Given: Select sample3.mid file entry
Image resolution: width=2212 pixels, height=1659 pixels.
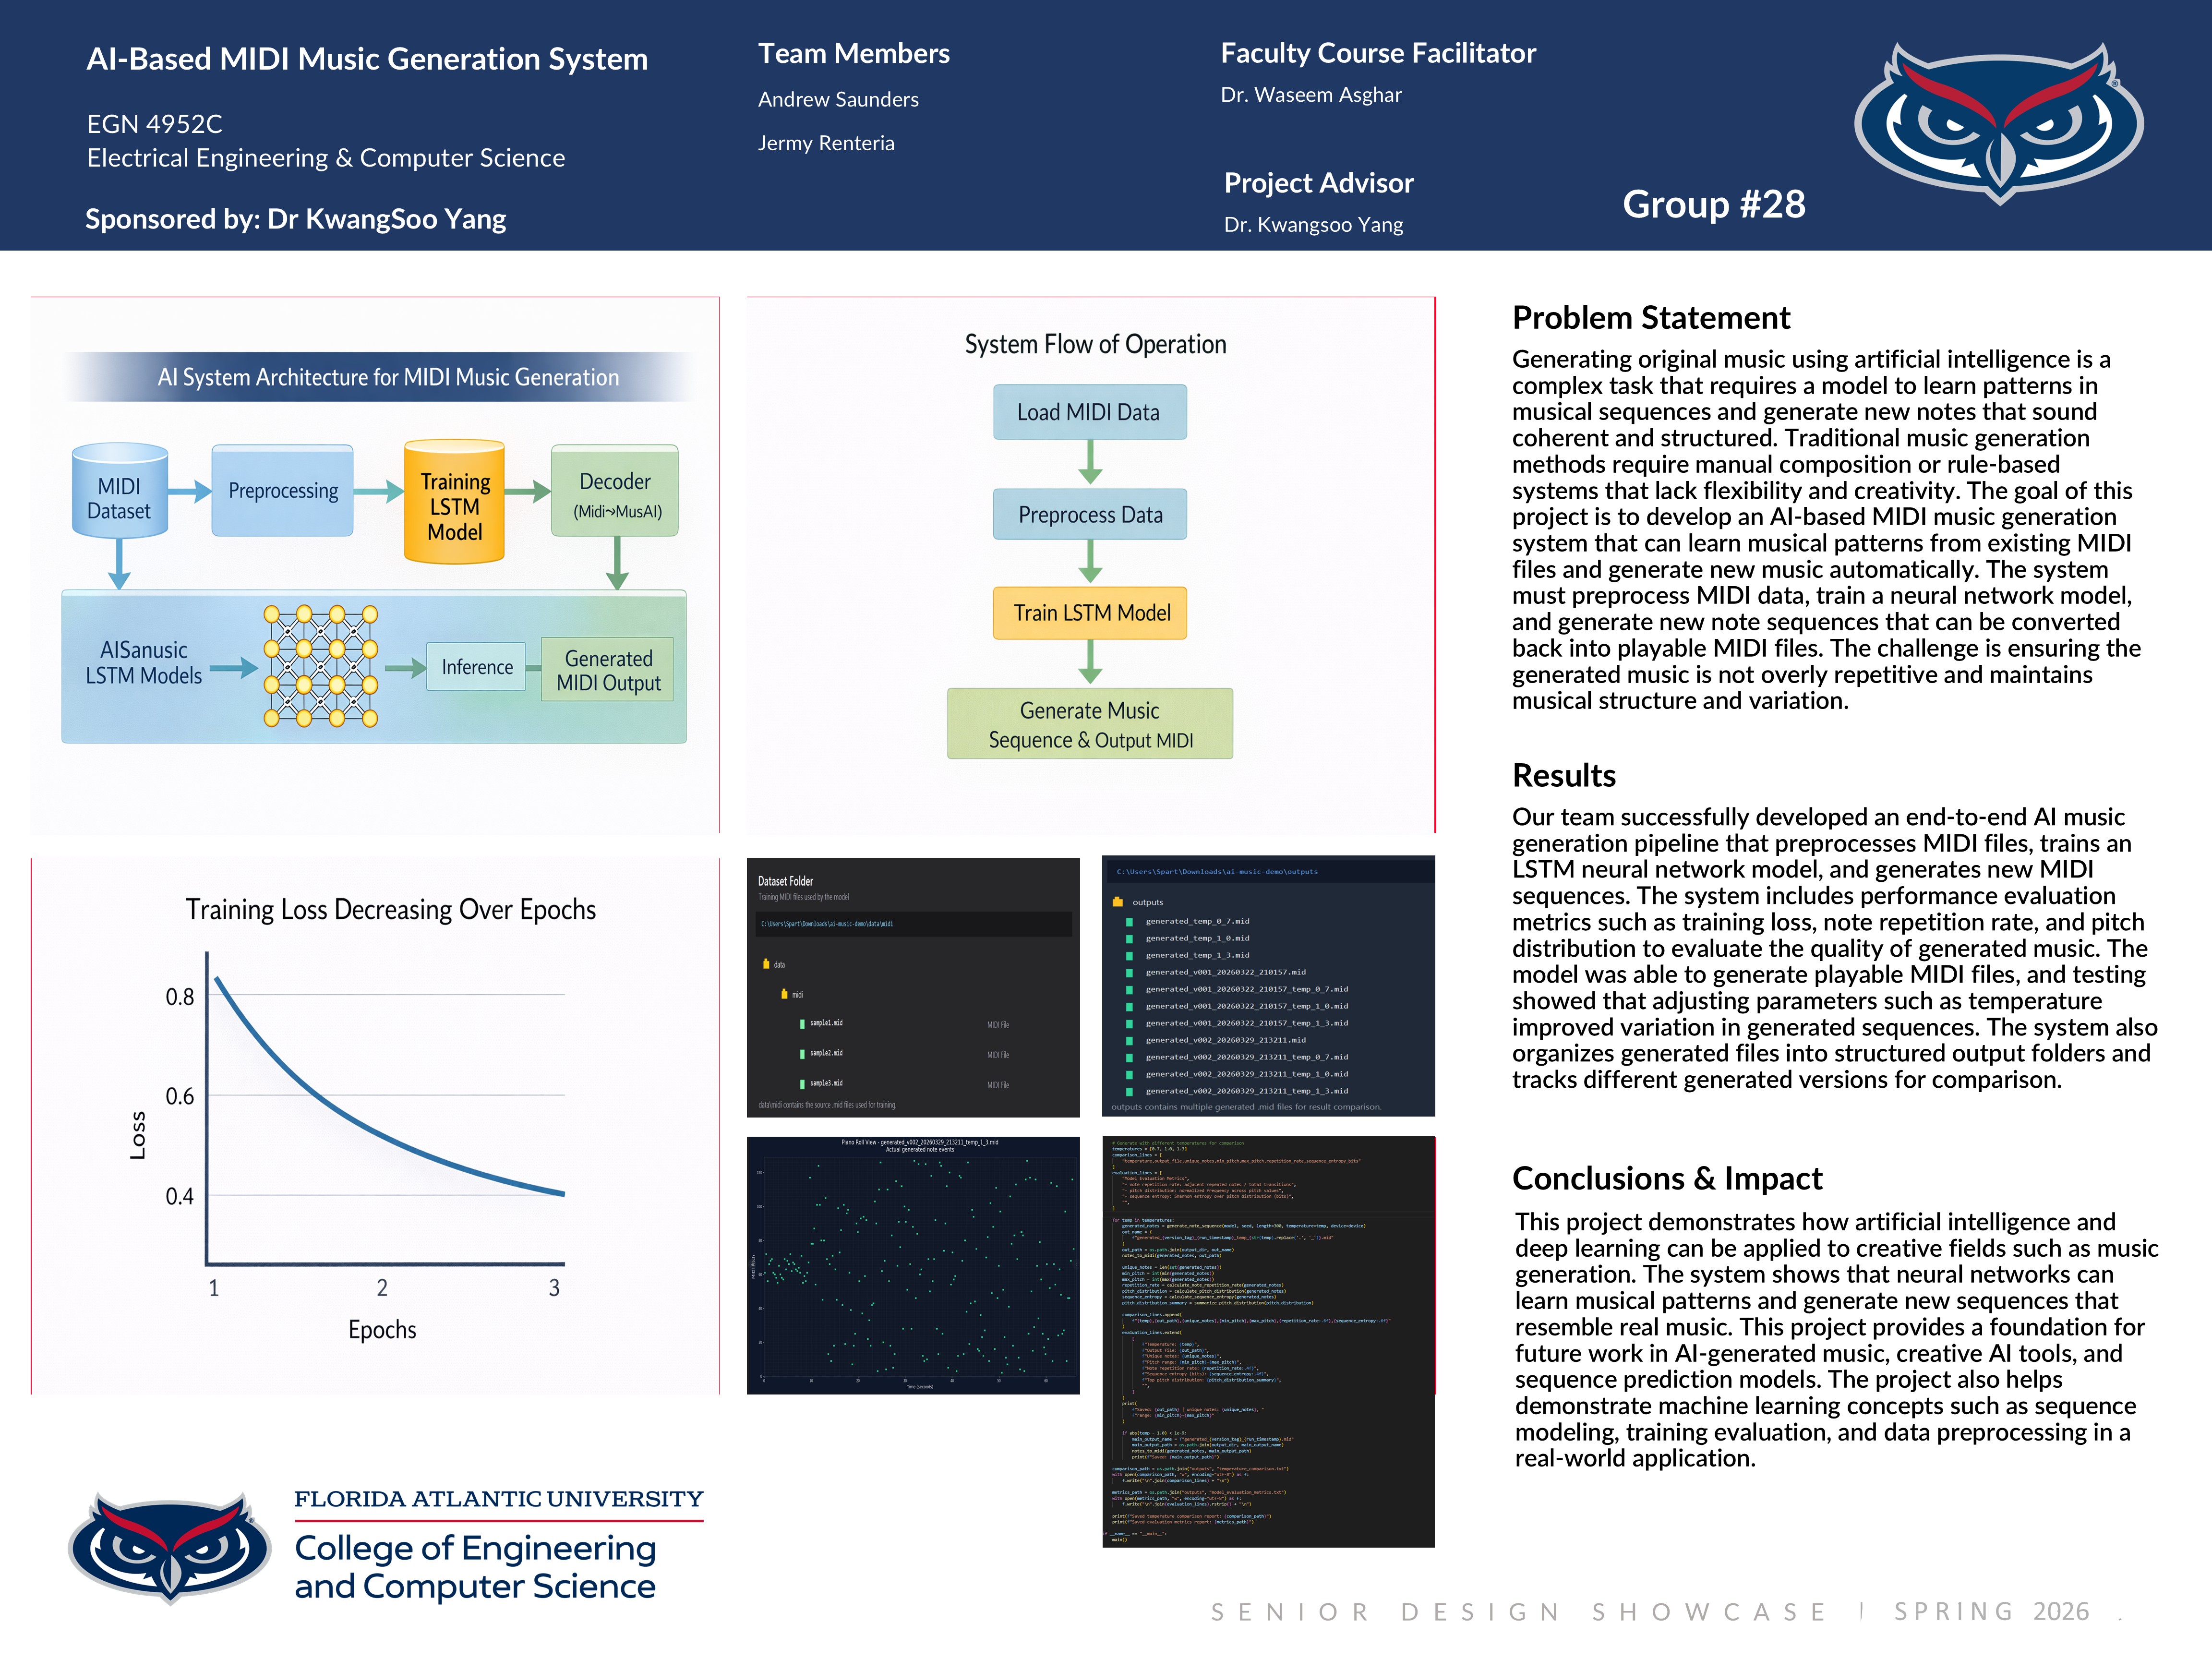Looking at the screenshot, I should (826, 1083).
